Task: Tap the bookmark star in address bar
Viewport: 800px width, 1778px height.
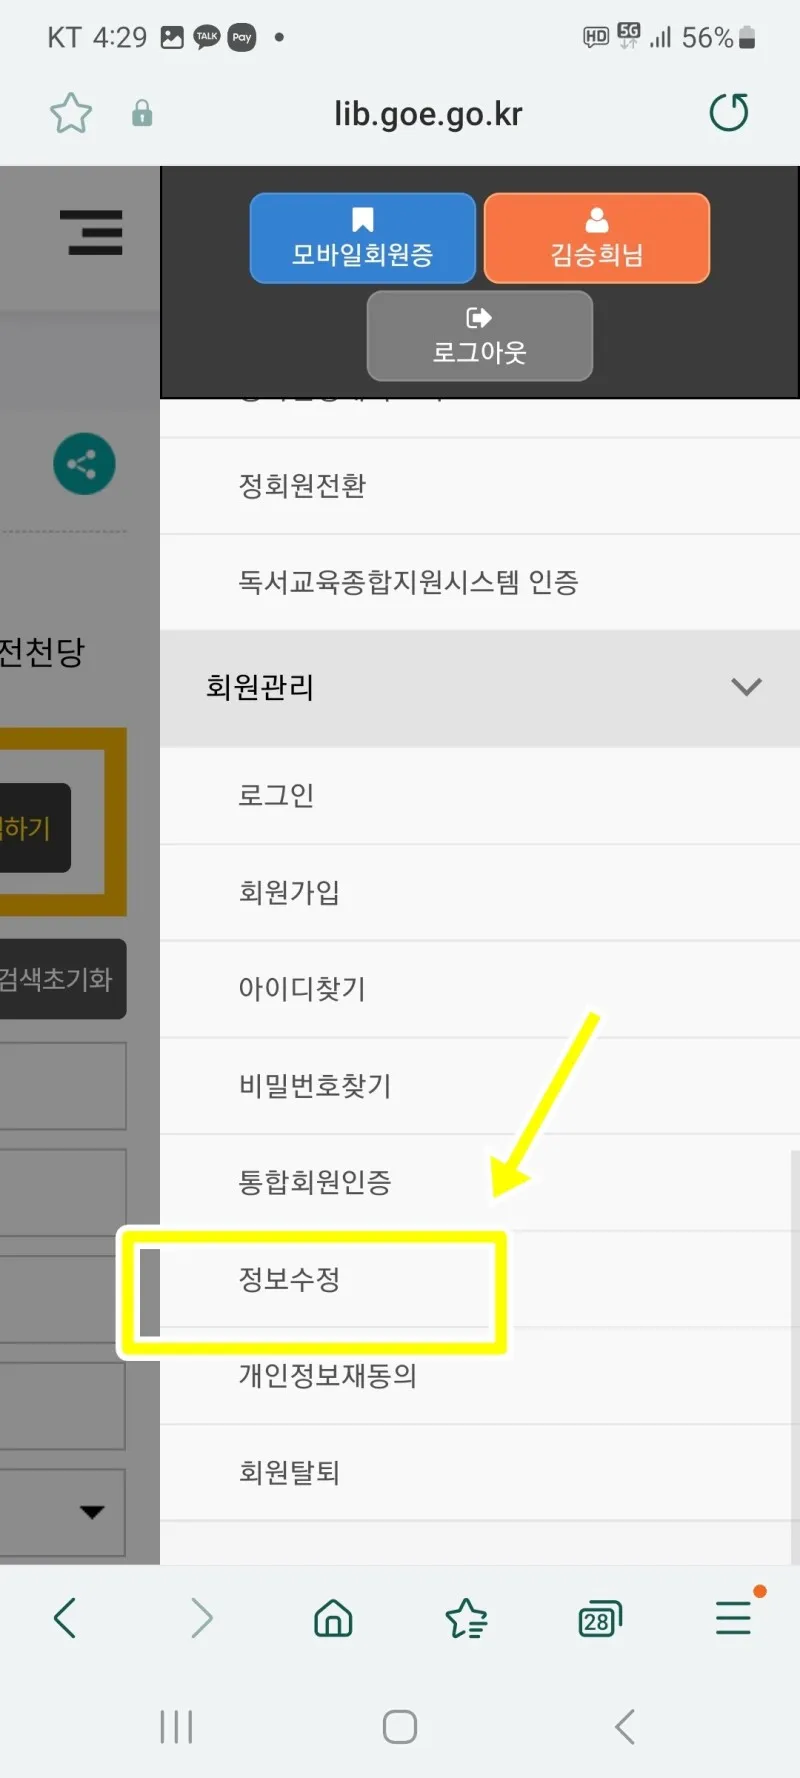Action: click(71, 113)
